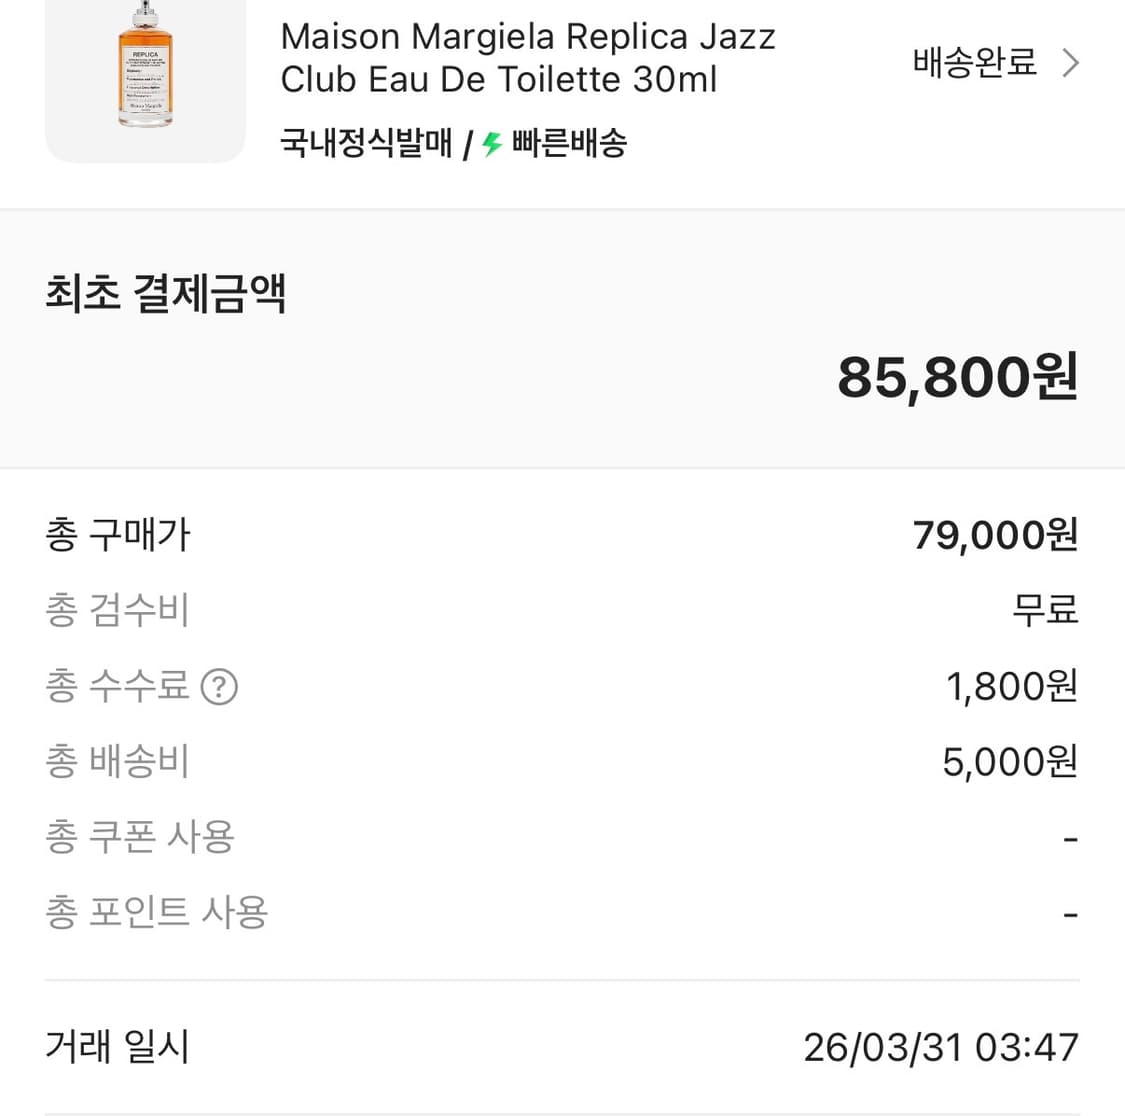Click the 거래 일시 transaction date label

[116, 1047]
